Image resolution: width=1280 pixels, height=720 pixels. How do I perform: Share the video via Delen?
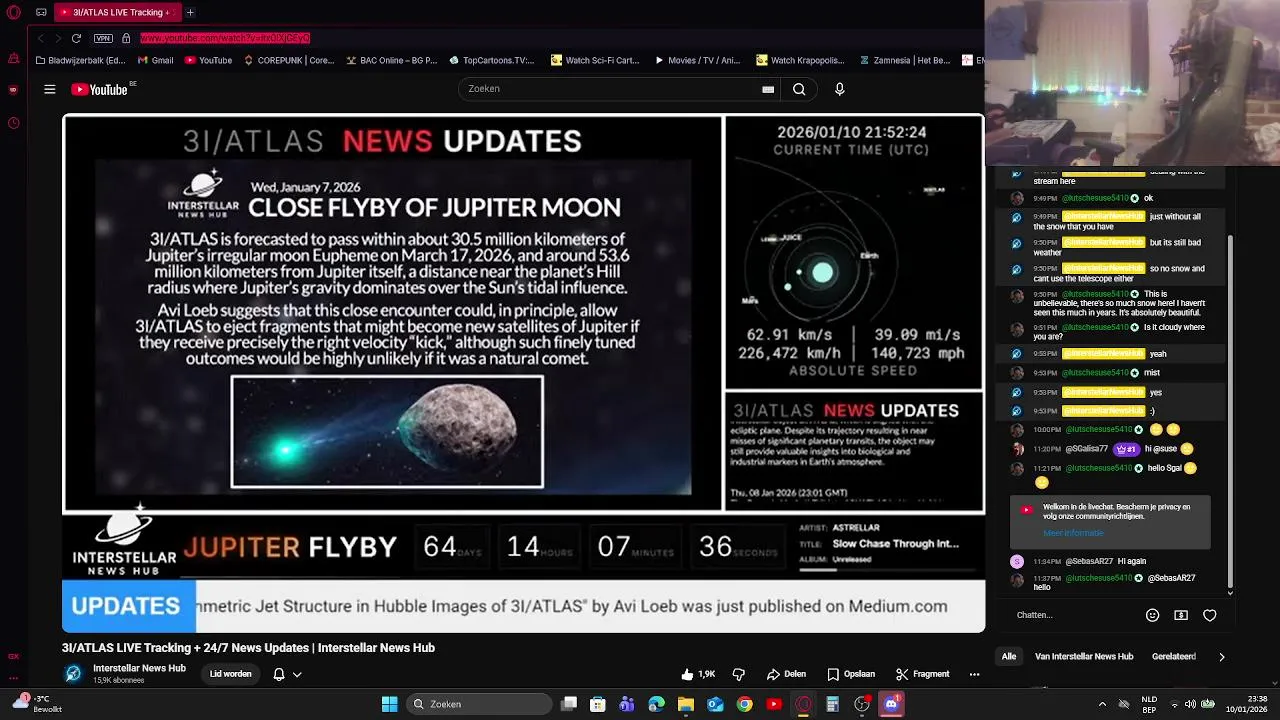click(786, 674)
